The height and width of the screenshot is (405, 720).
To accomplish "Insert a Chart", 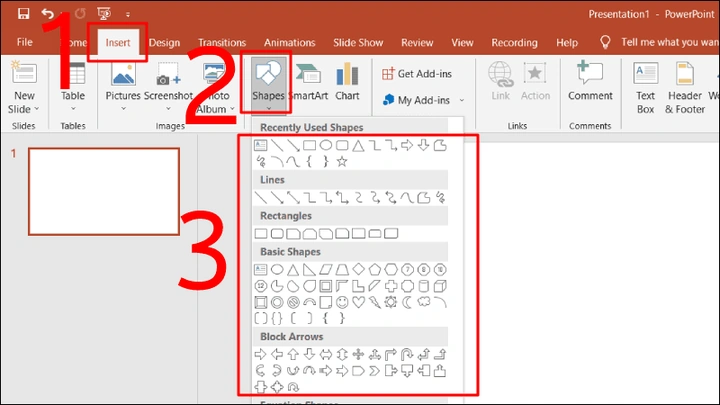I will (x=347, y=83).
